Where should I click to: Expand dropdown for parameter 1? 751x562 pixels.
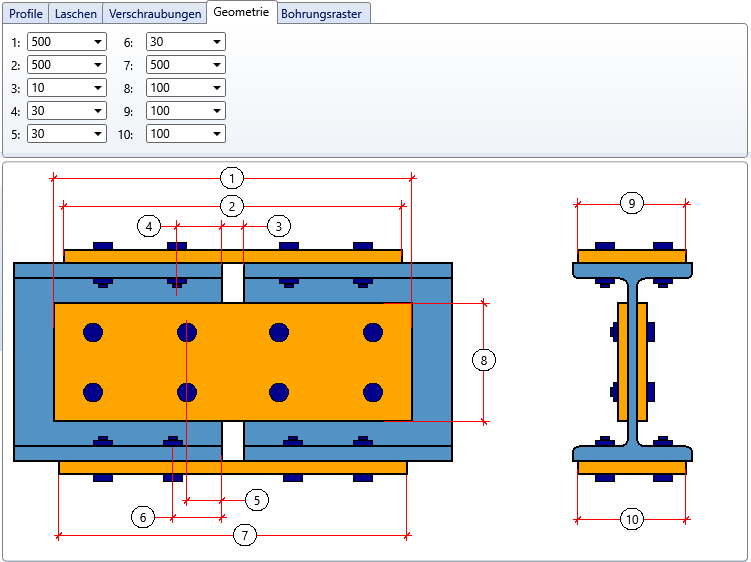coord(97,42)
